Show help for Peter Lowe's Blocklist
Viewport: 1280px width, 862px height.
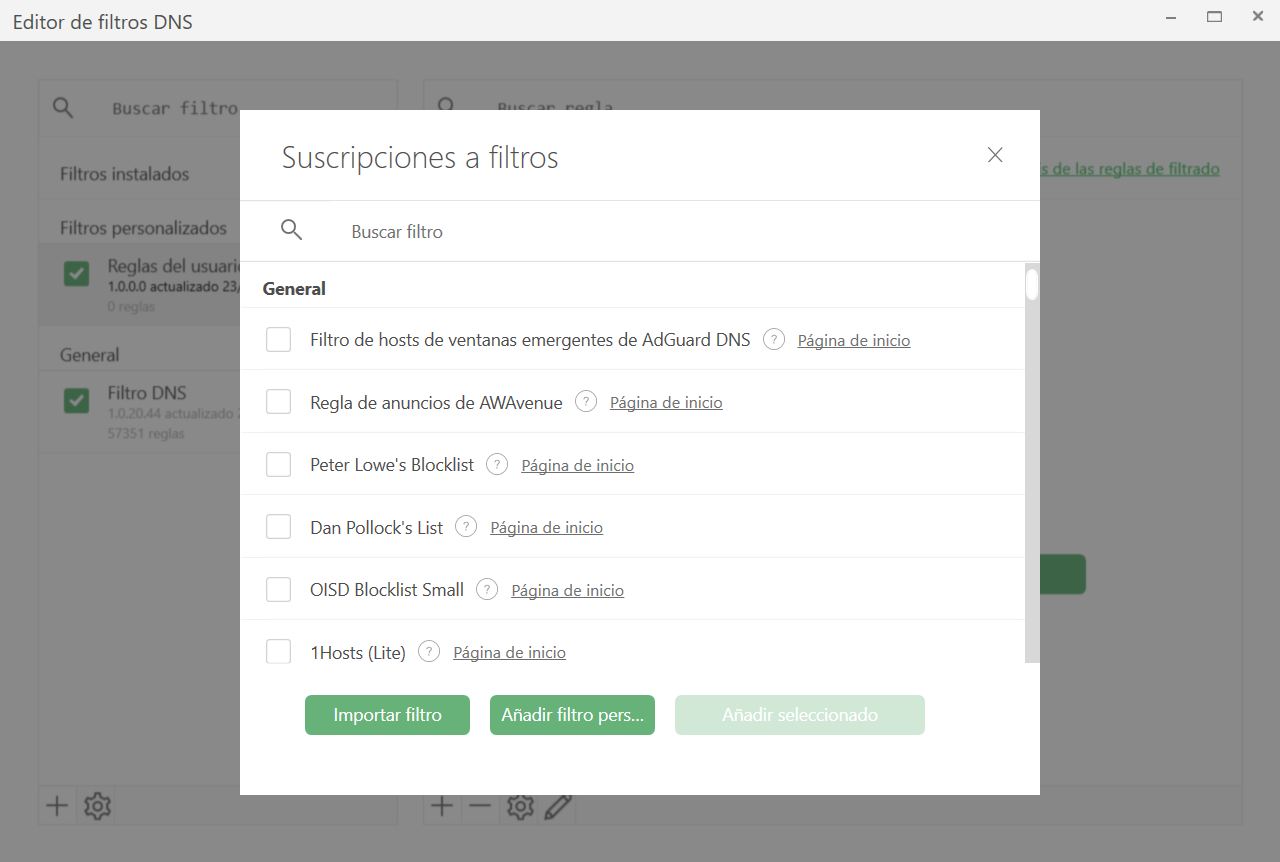(497, 464)
